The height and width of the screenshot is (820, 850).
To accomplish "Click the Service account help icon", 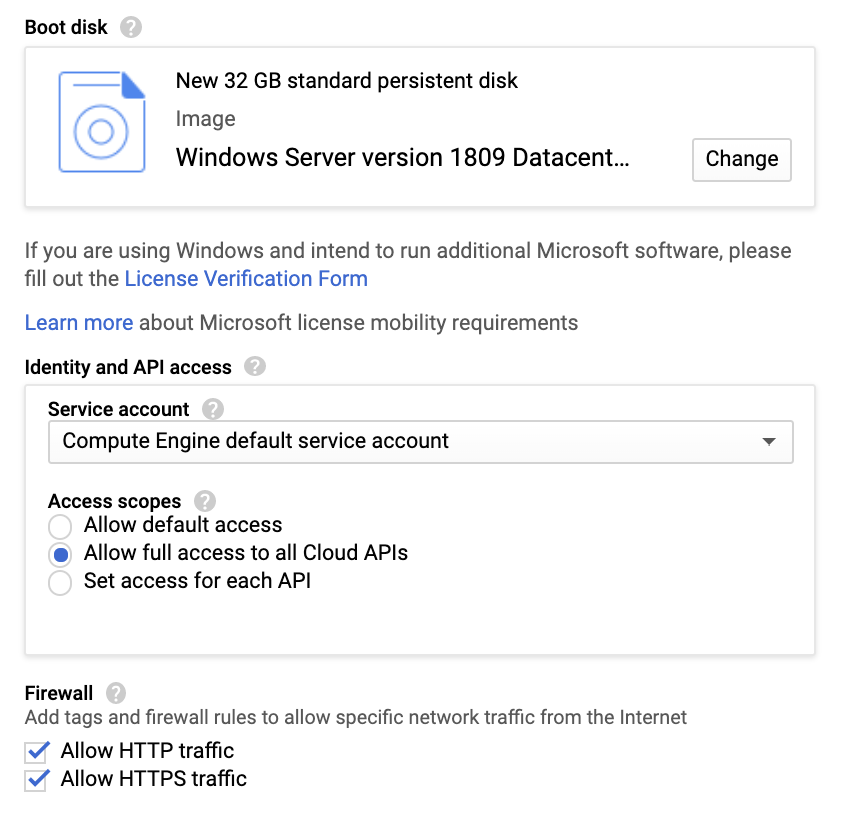I will [213, 409].
